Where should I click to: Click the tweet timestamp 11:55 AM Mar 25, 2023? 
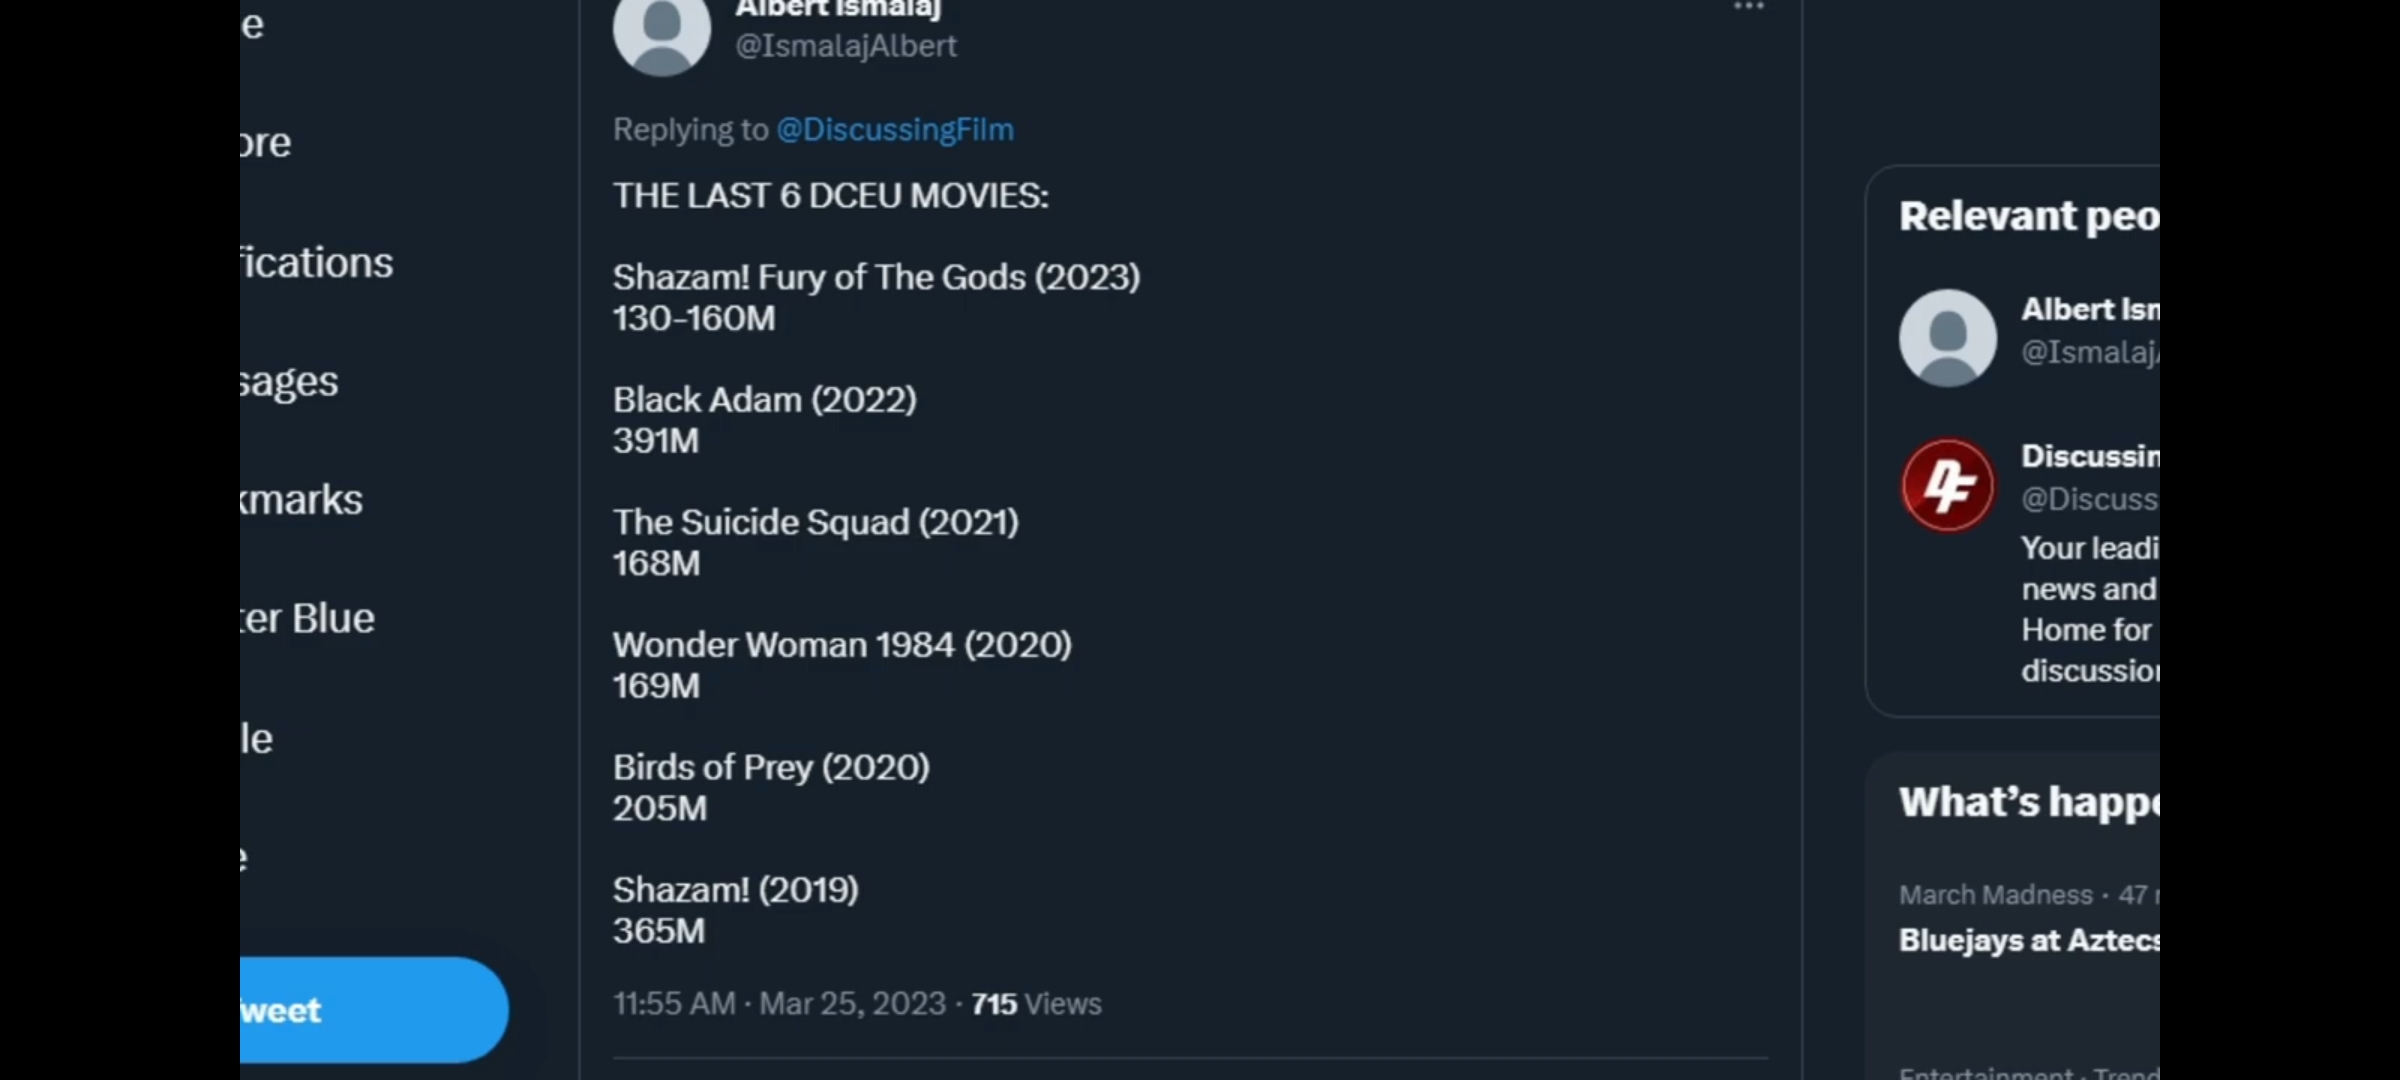pos(778,1003)
